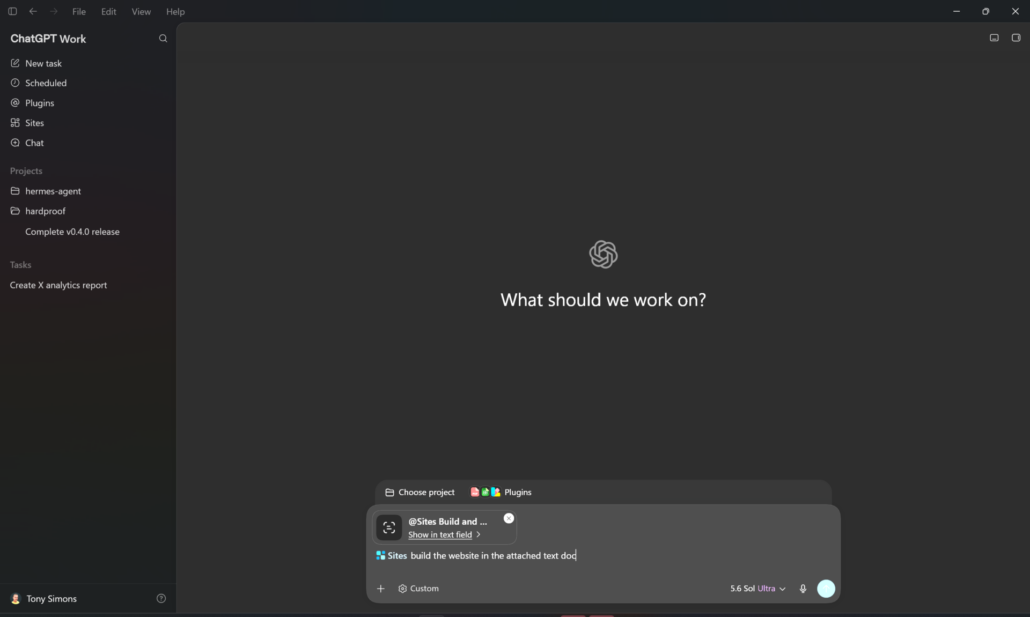Start voice dictation with microphone icon
This screenshot has height=617, width=1030.
803,588
